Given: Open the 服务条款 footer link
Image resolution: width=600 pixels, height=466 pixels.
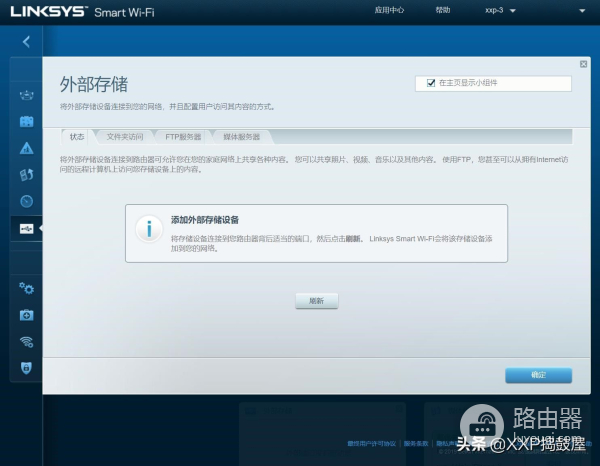Looking at the screenshot, I should [416, 444].
